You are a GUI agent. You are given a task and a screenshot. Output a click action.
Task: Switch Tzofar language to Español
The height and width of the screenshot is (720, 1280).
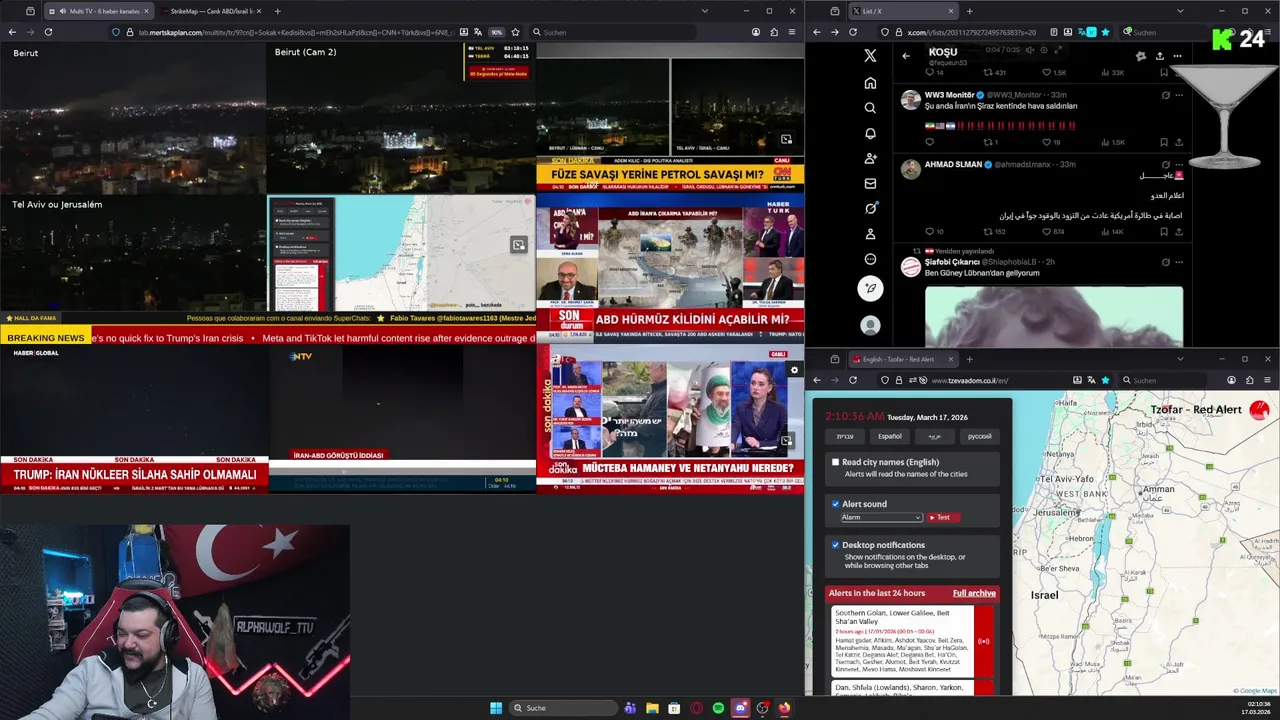[890, 436]
